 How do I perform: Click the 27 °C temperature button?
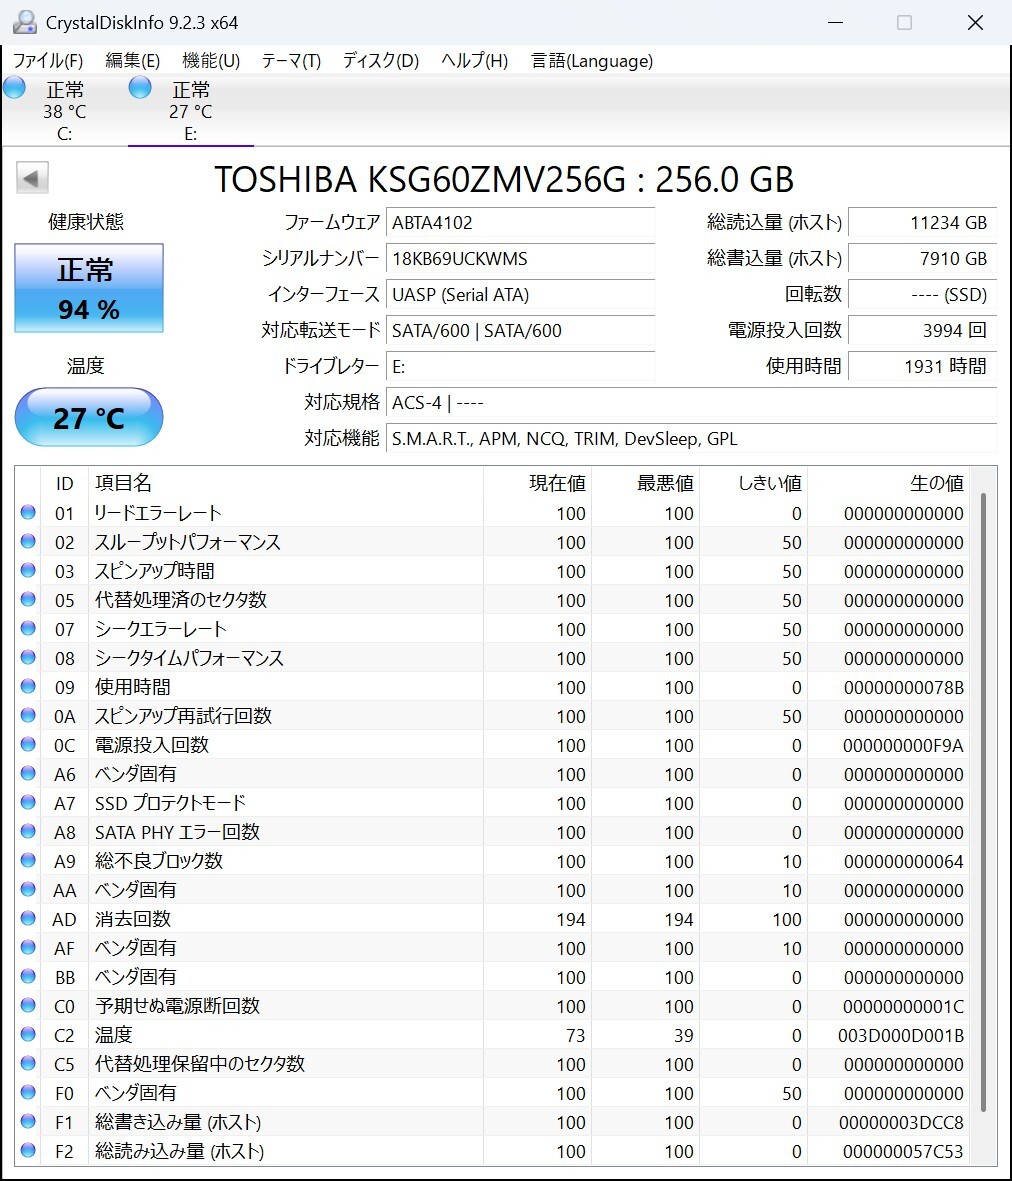tap(89, 417)
